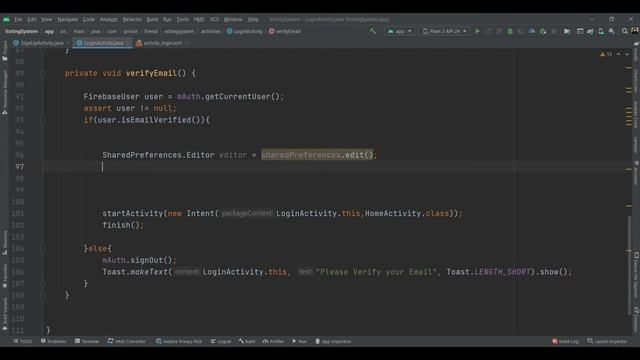Open the Analyze menu
The width and height of the screenshot is (640, 360).
109,19
